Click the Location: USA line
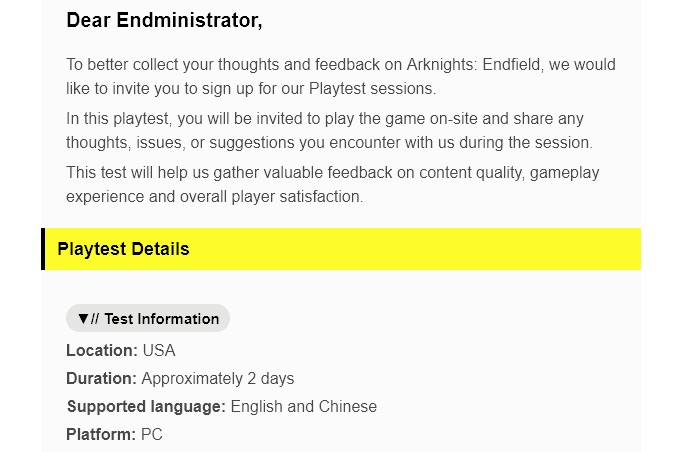 coord(121,350)
